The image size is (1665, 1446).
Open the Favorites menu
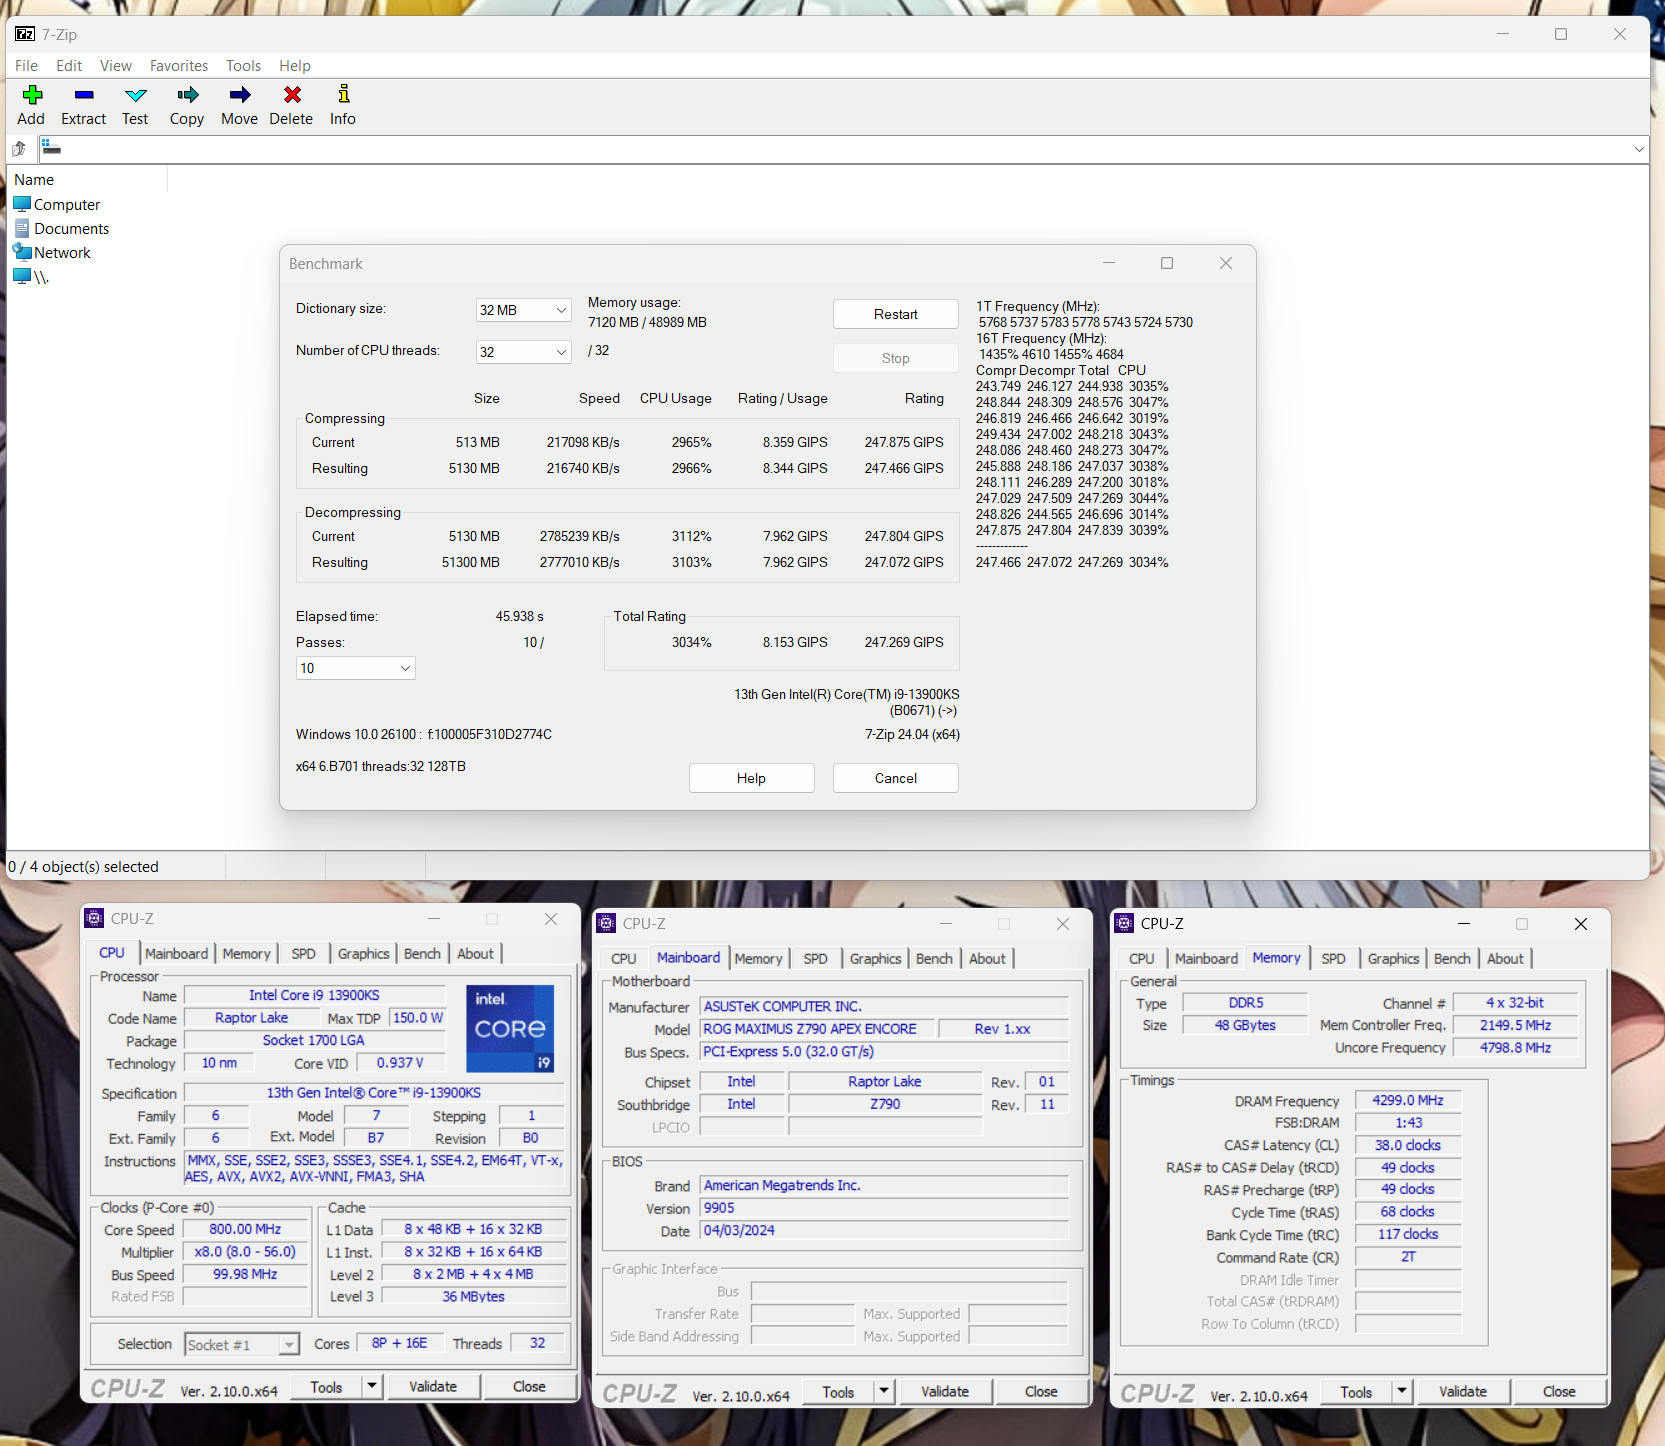[x=179, y=66]
